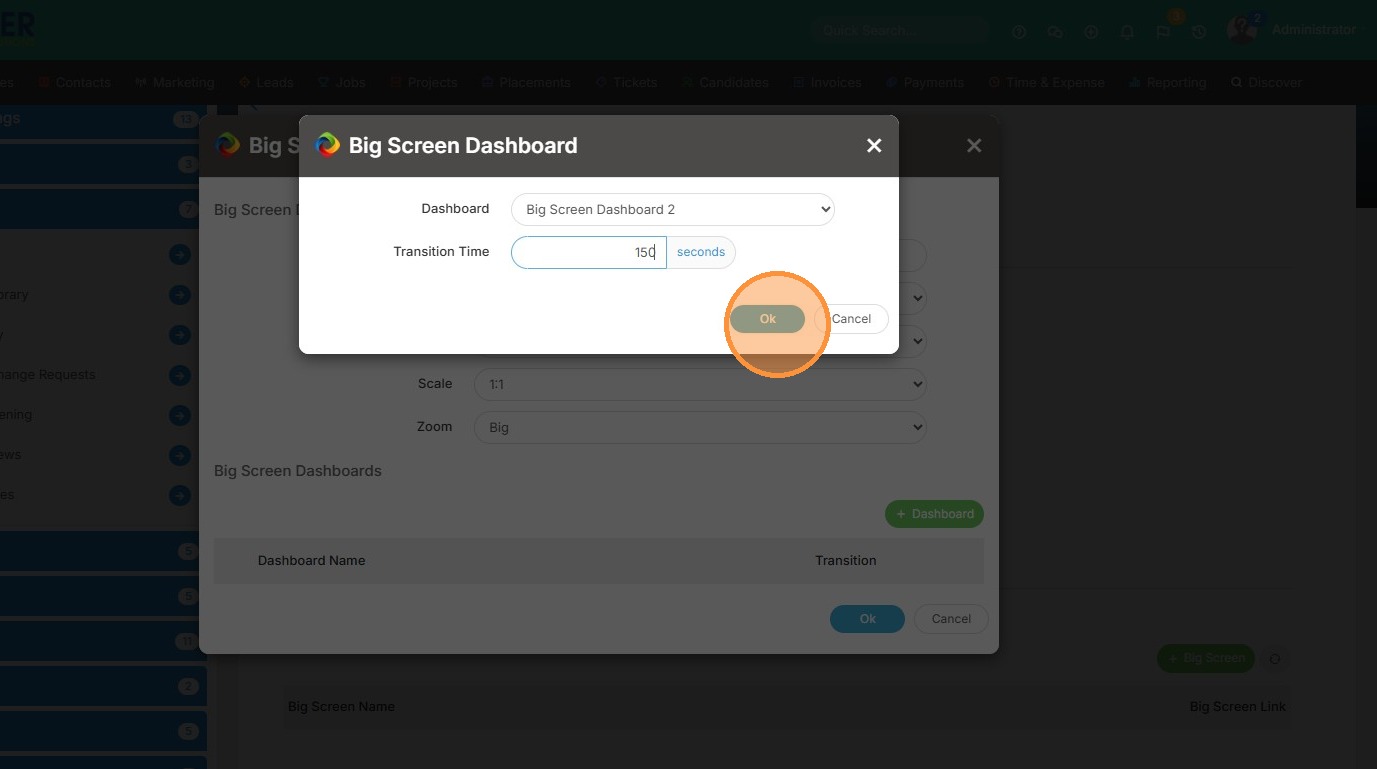Screen dimensions: 1377x769
Task: Click Cancel in the front Big Screen Dashboard dialog
Action: (851, 319)
